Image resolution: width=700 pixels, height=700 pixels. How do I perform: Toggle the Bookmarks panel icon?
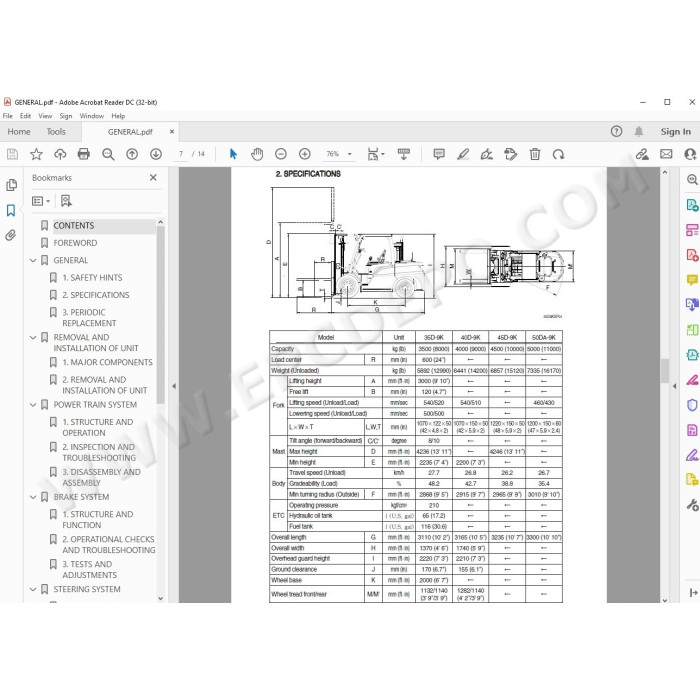[x=11, y=210]
